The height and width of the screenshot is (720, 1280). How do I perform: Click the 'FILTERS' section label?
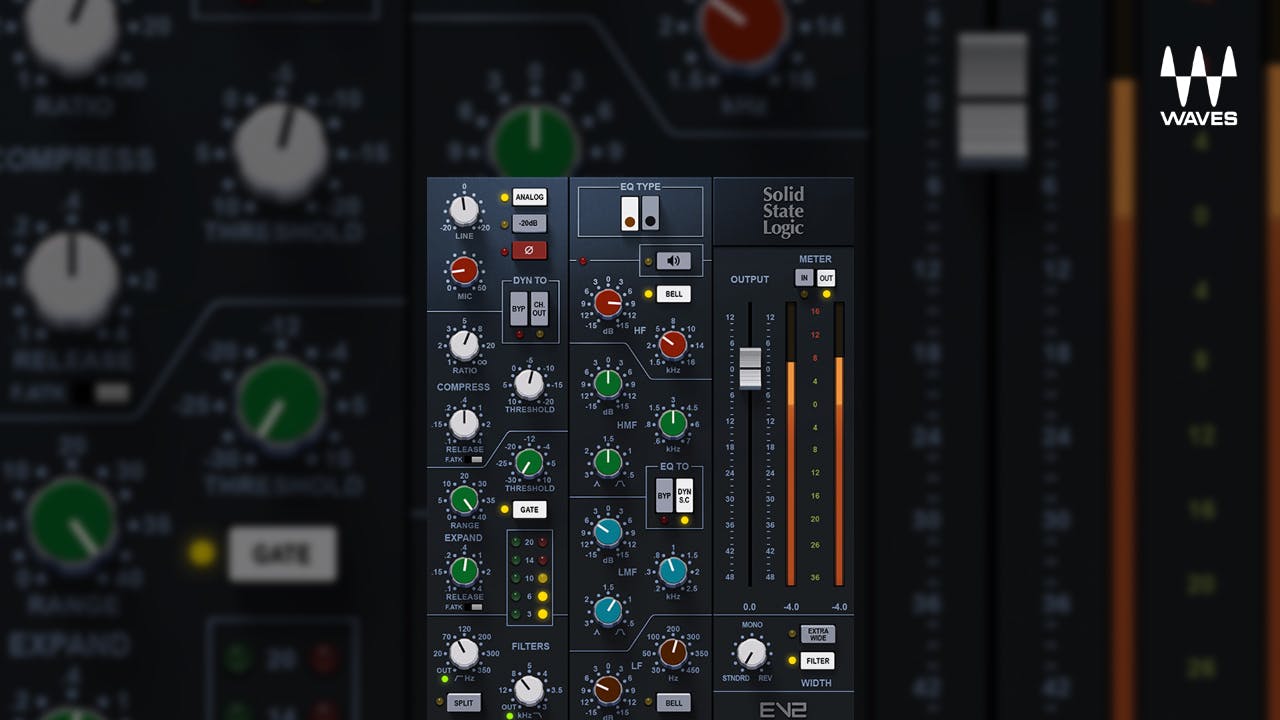530,646
